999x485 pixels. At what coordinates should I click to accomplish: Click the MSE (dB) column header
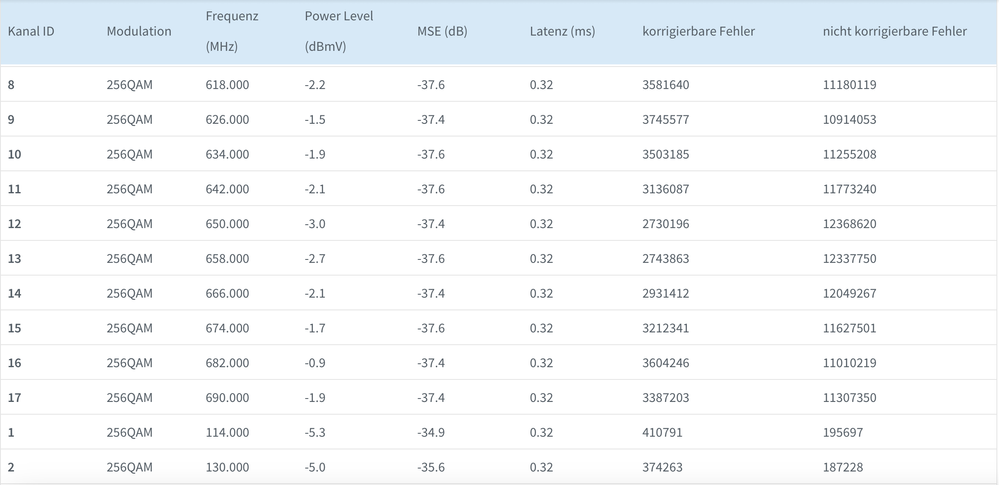tap(442, 31)
